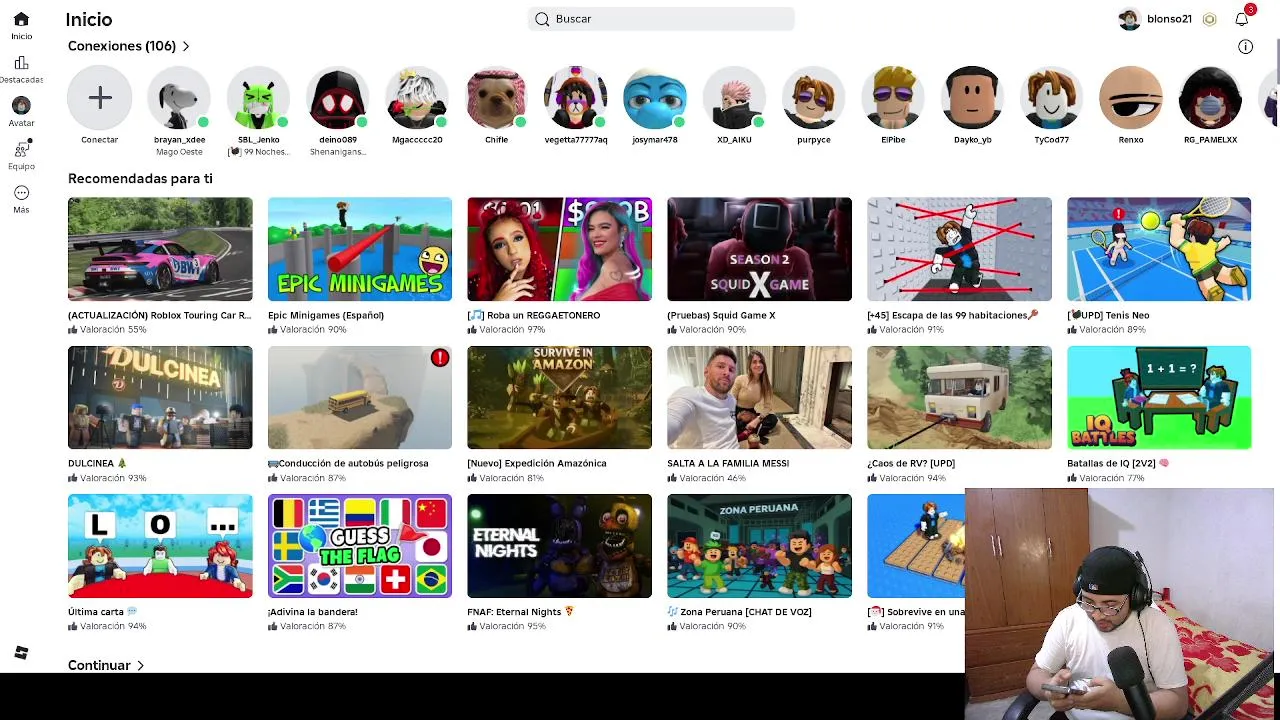
Task: Open Chifle friend avatar
Action: [496, 98]
